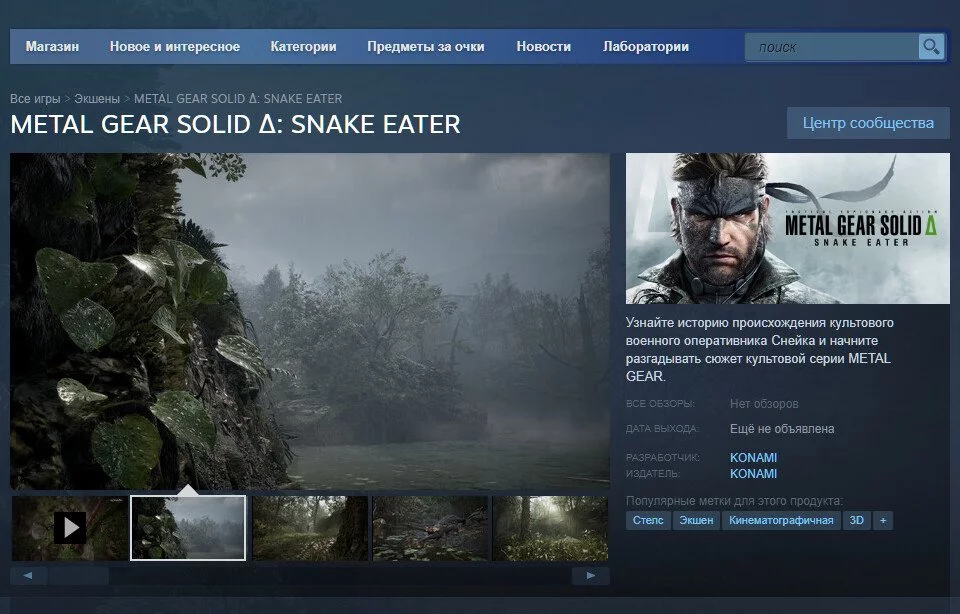Play the trailer video thumbnail
The height and width of the screenshot is (614, 960).
(x=70, y=528)
